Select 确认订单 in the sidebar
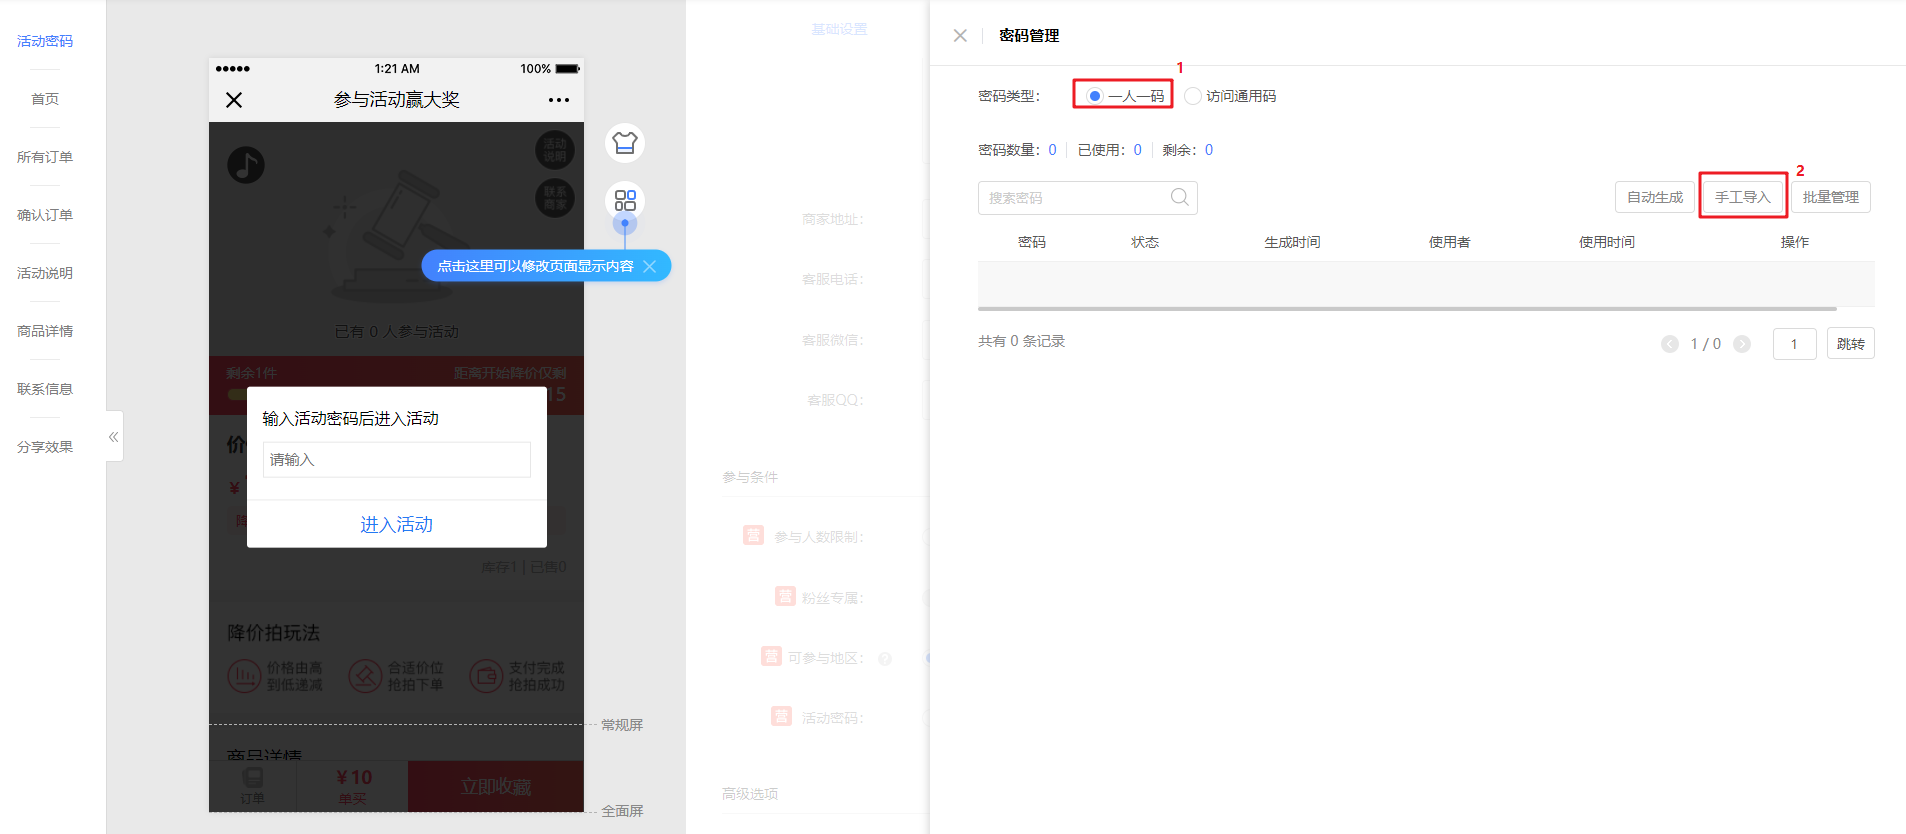 pos(45,215)
